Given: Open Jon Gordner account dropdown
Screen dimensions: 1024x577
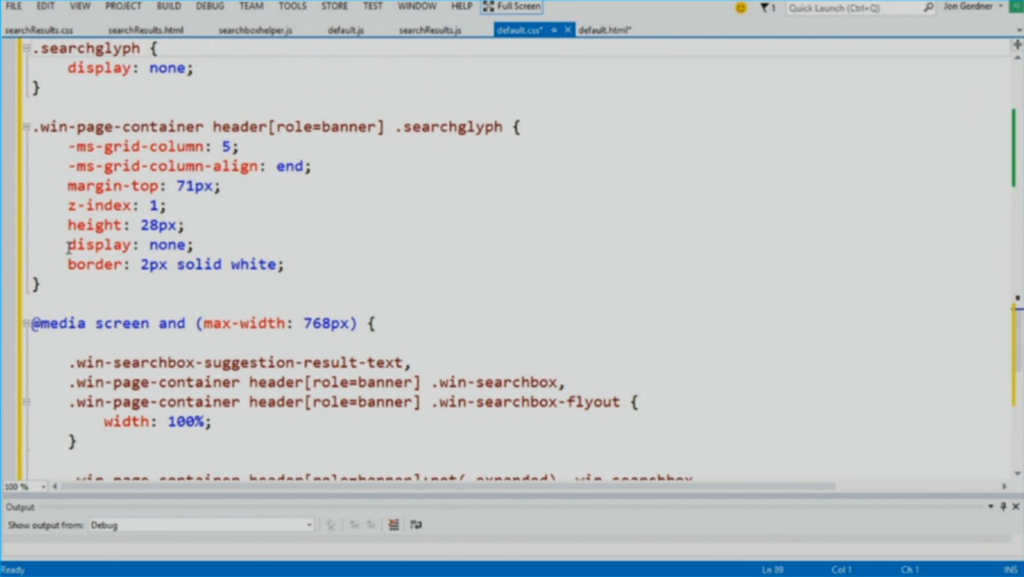Looking at the screenshot, I should (1000, 7).
